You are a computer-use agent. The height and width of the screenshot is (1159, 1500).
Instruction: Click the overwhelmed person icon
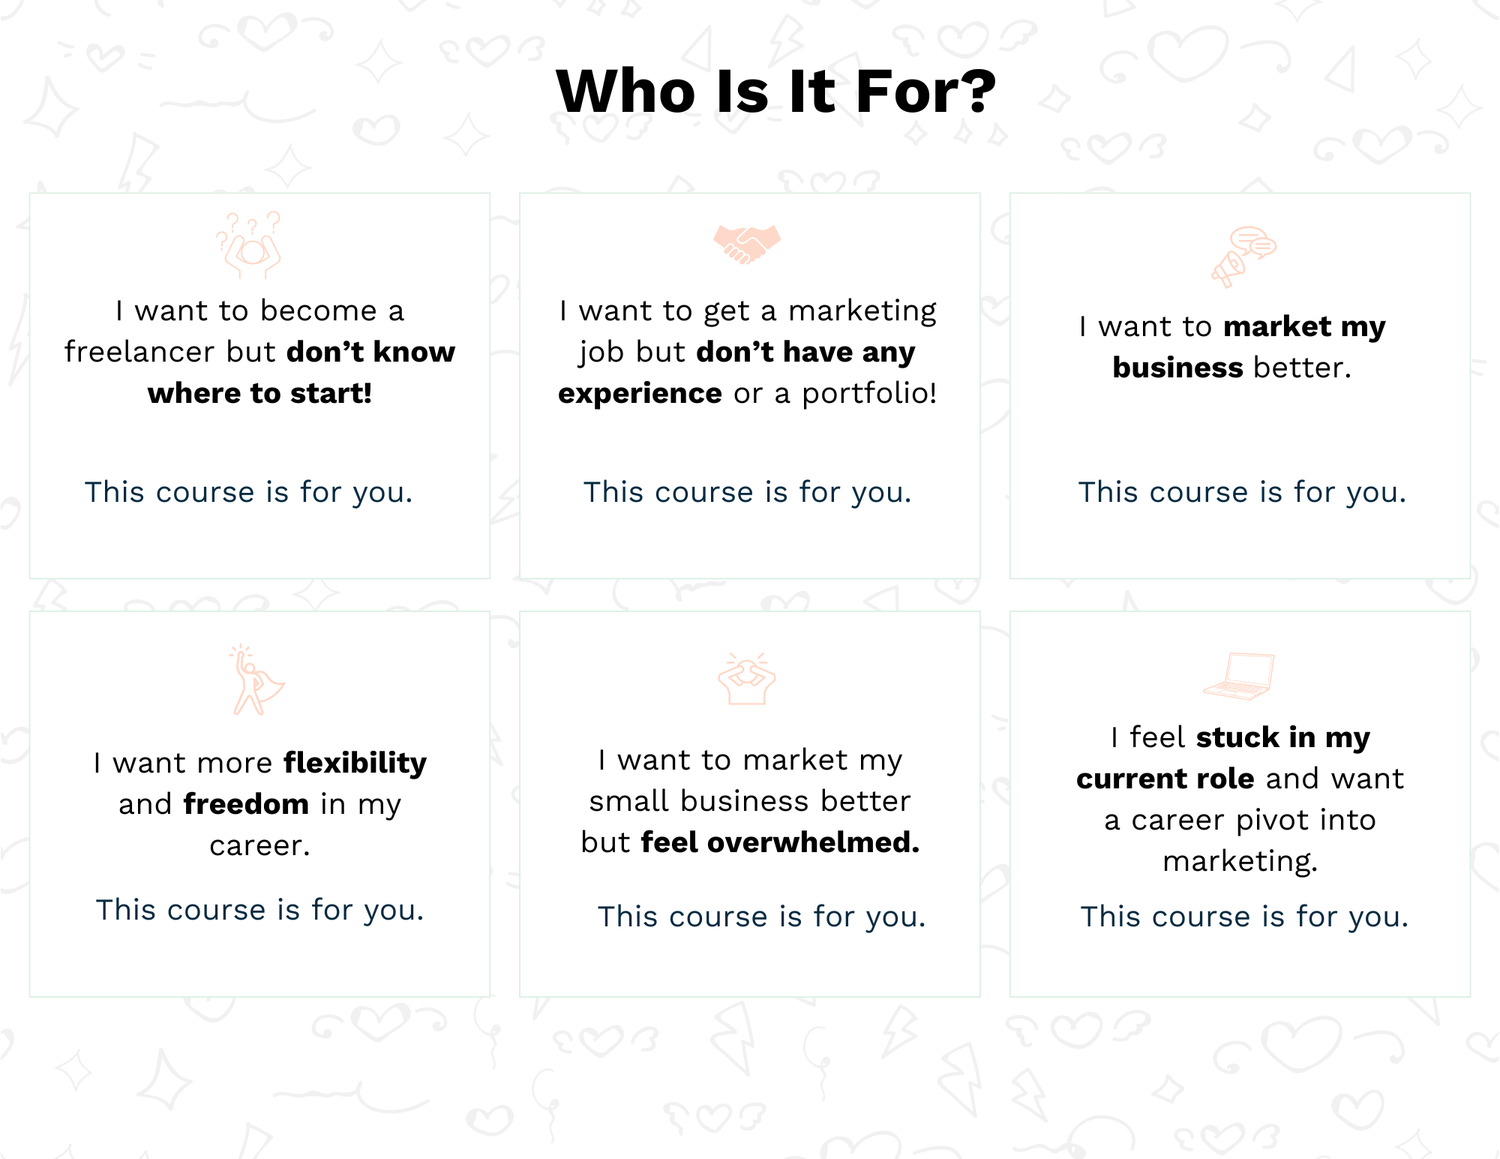[747, 679]
